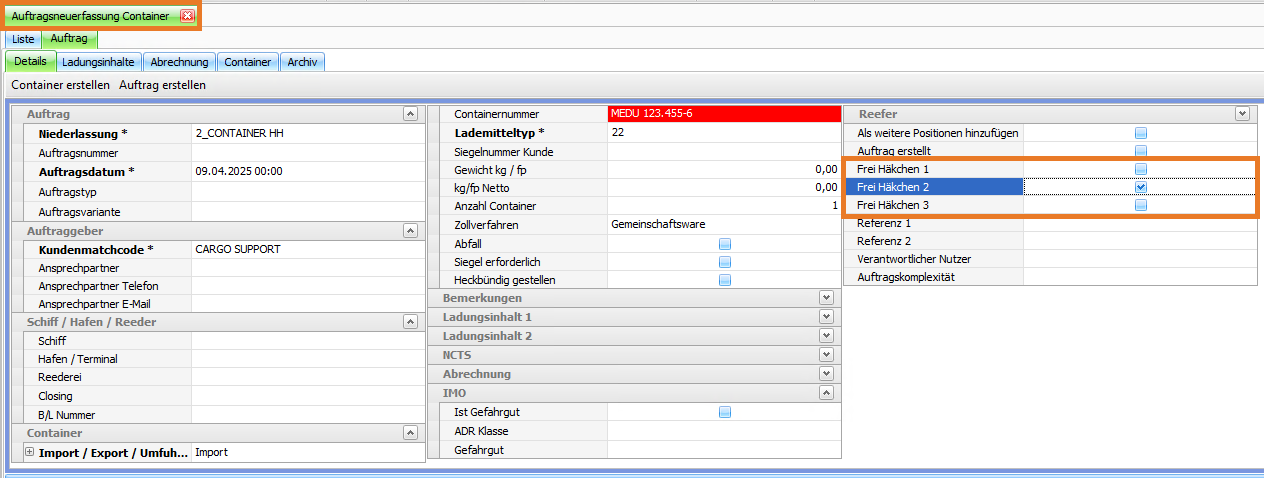Toggle the Reefer section dropdown arrow

[1242, 114]
